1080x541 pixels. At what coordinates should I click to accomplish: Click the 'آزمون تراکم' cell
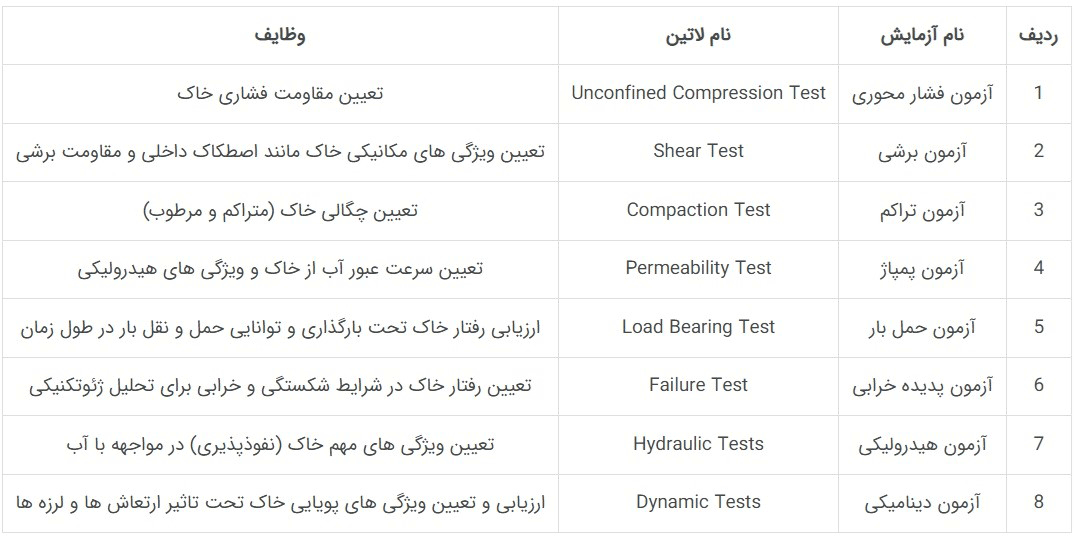point(922,211)
